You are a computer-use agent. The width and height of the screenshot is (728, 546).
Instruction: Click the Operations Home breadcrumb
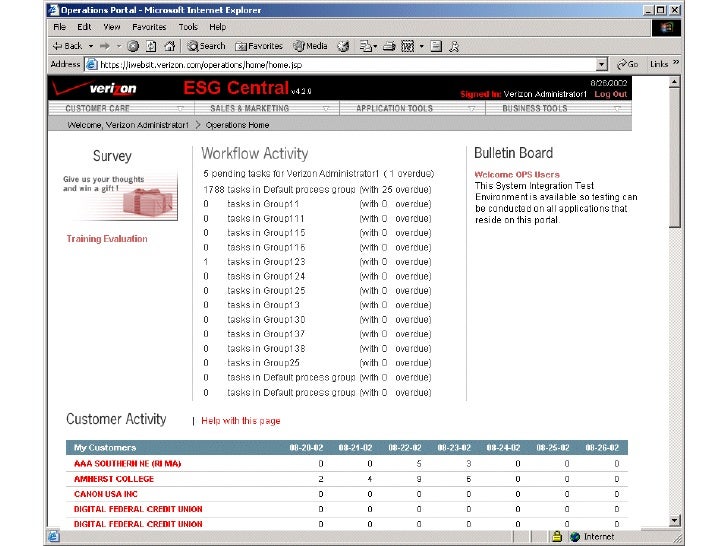[237, 125]
